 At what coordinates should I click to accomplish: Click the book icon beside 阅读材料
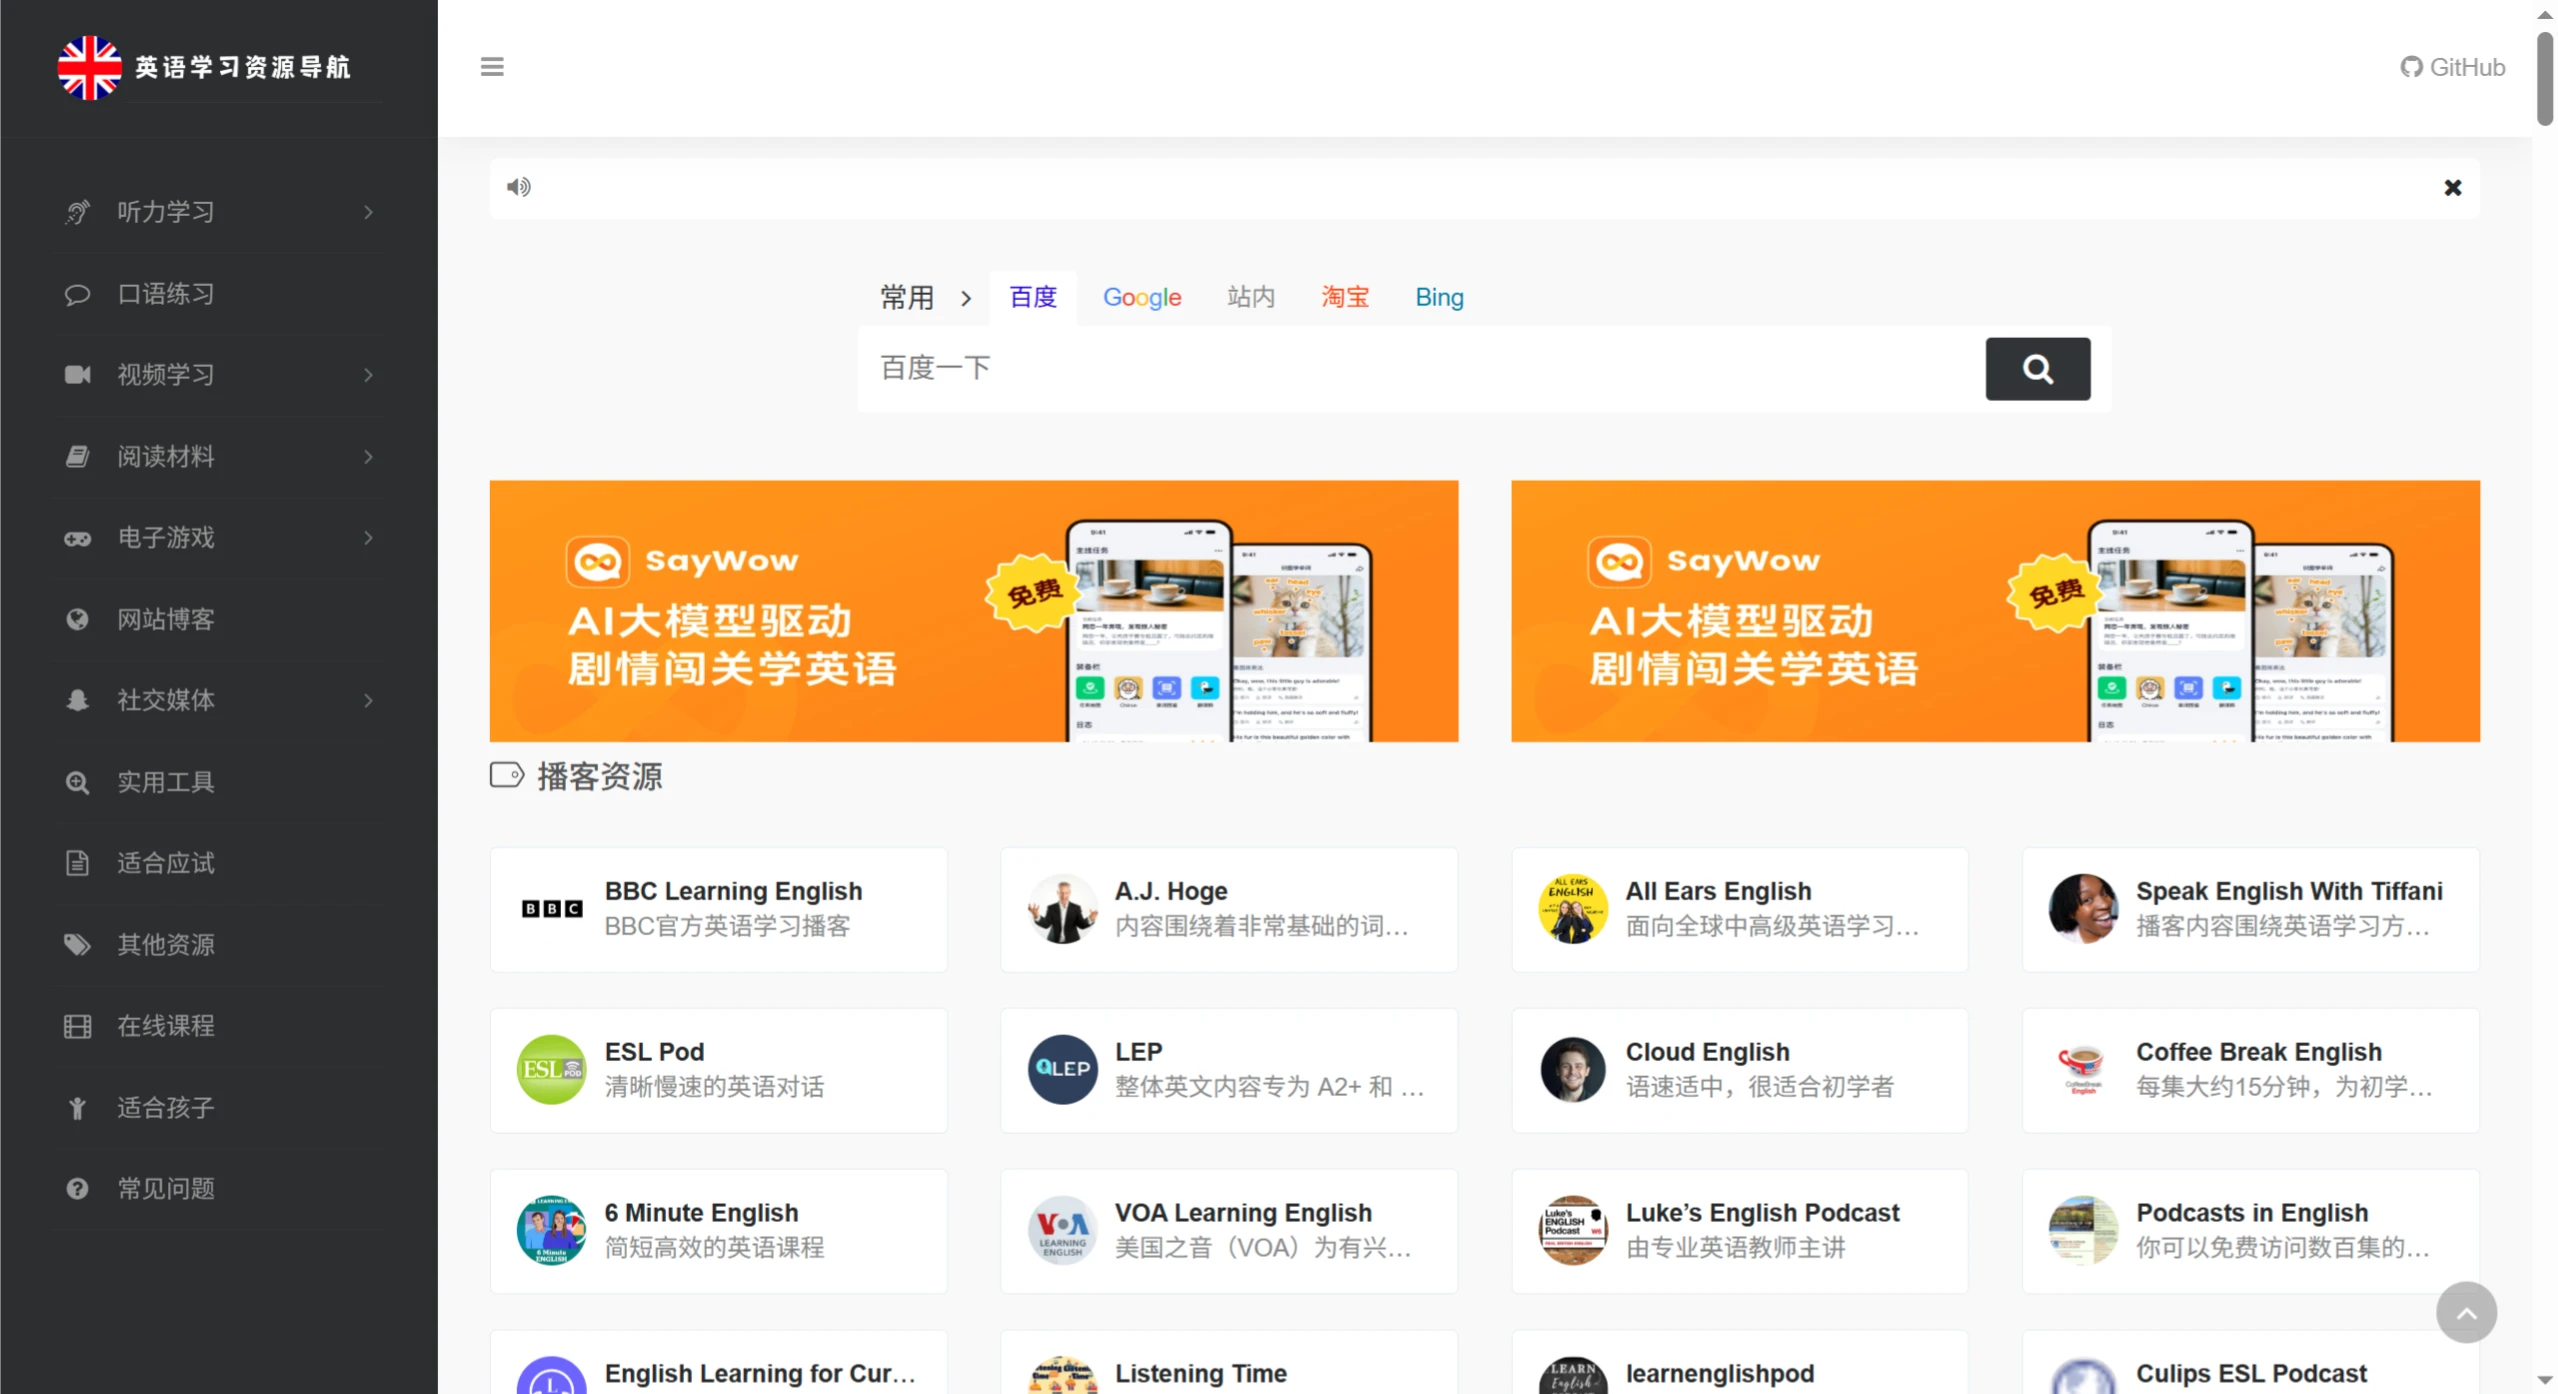77,457
